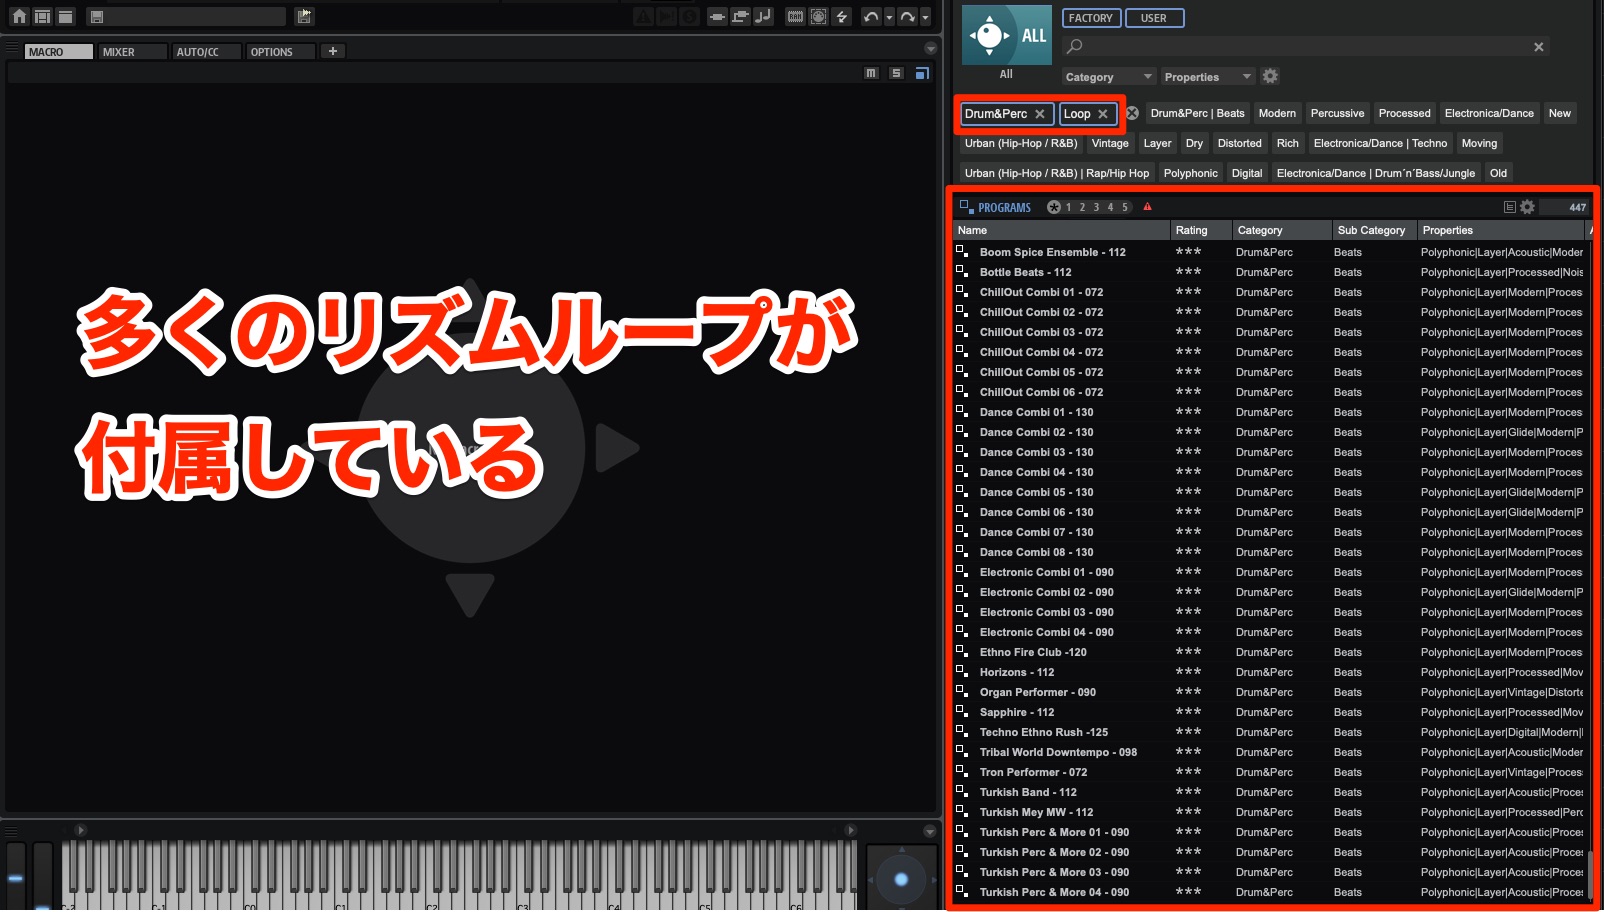Open the keyboard section options arrow
The image size is (1604, 912).
point(930,831)
